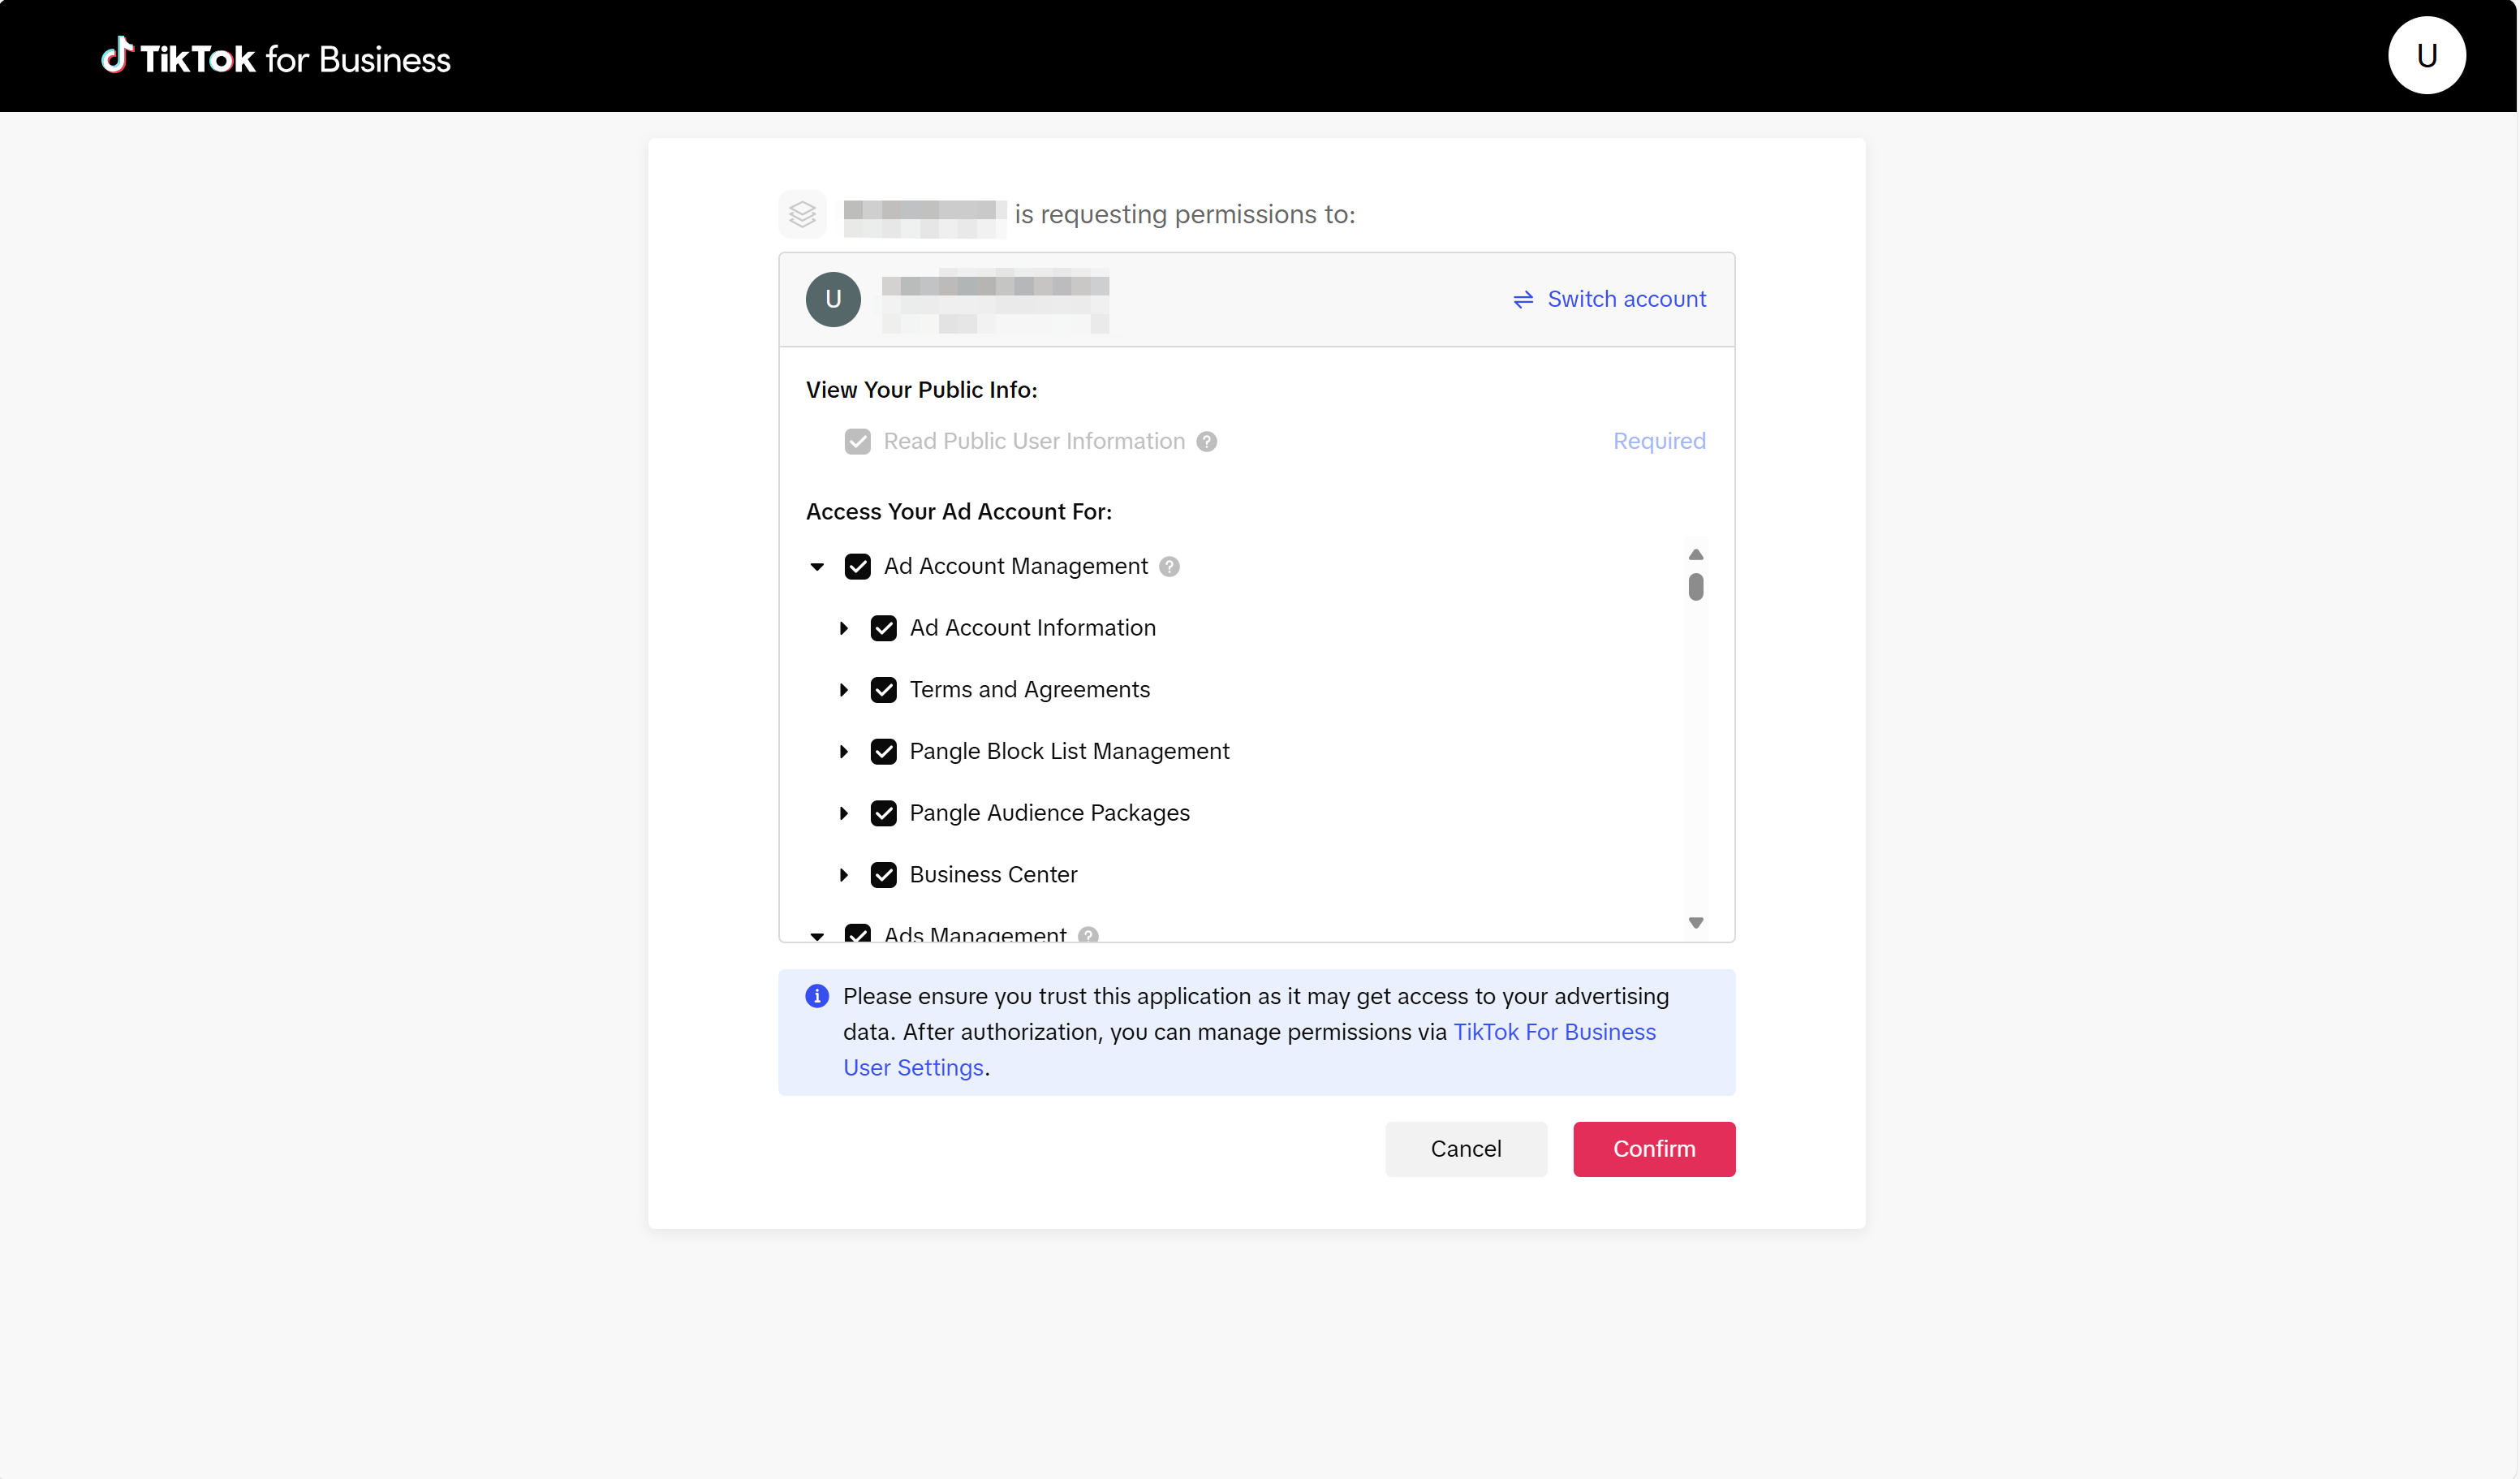
Task: Click the Switch account arrows icon
Action: (1523, 300)
